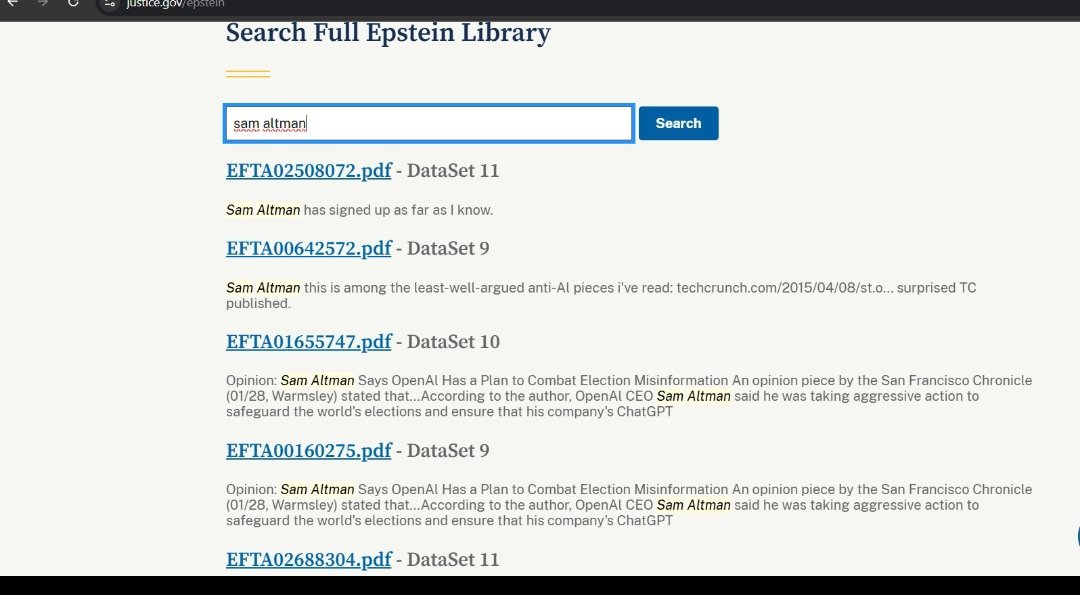Go back to the previous page

[x=12, y=4]
